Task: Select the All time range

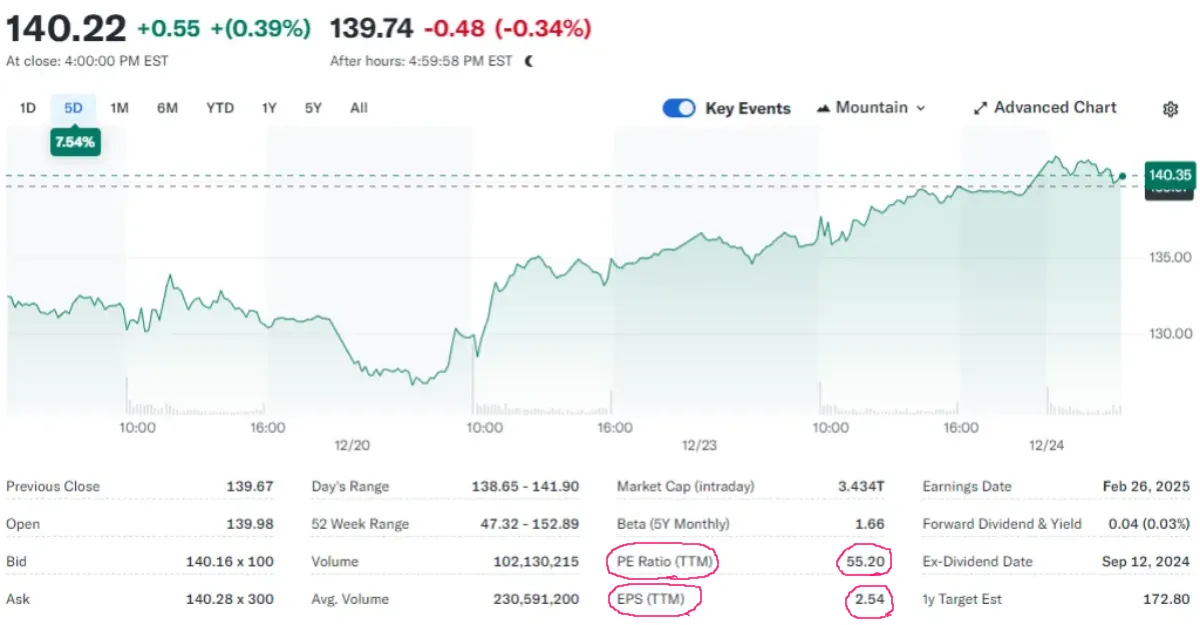Action: tap(359, 108)
